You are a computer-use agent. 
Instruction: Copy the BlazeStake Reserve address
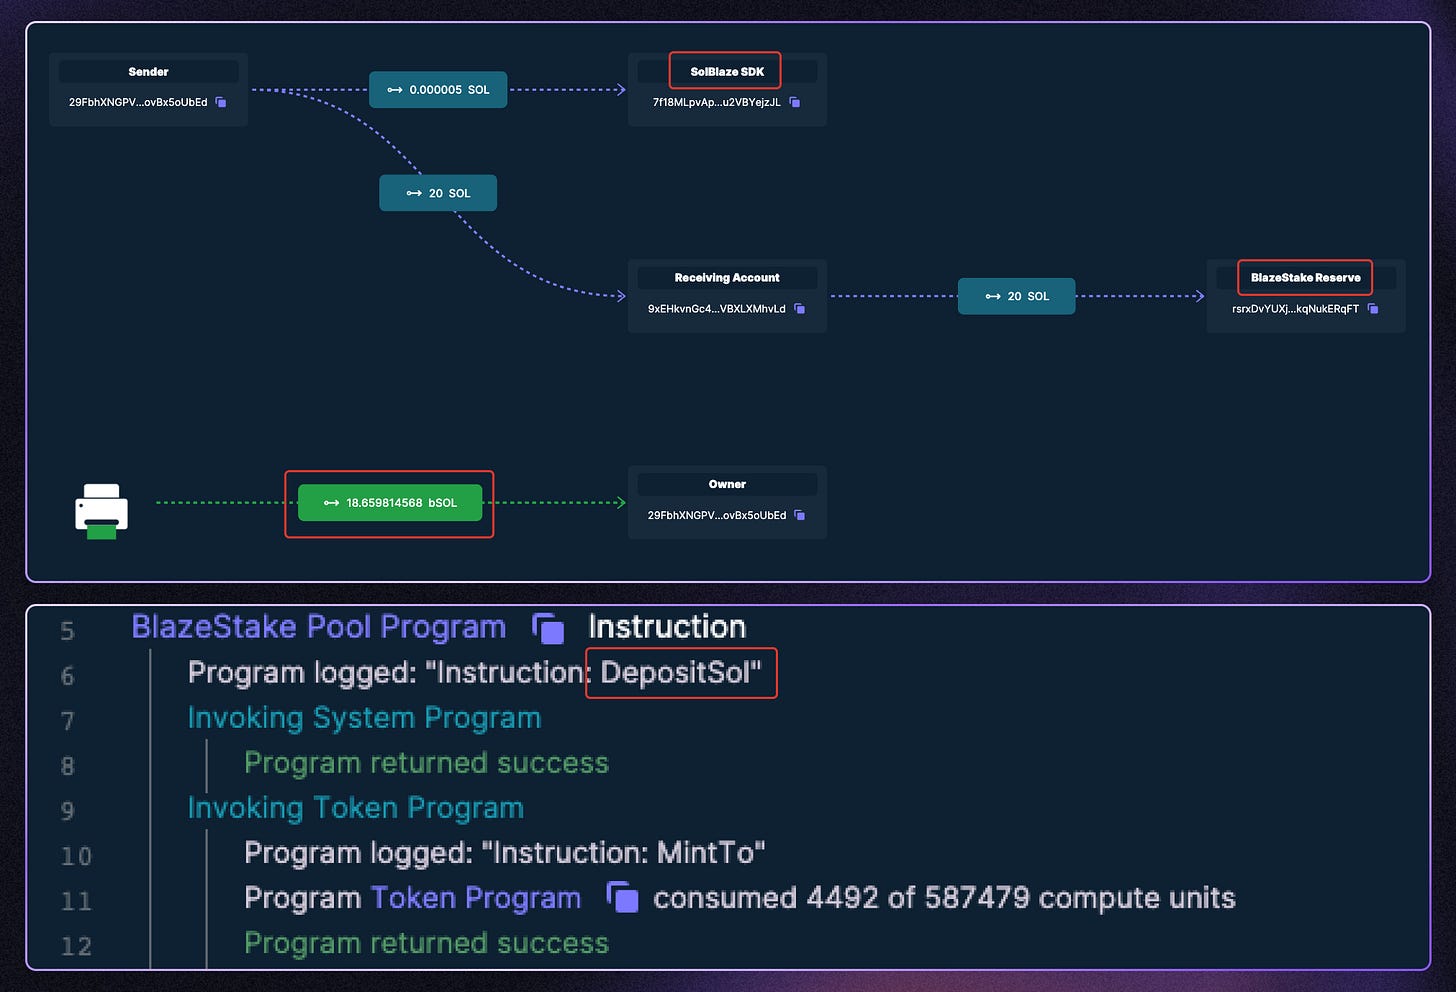pos(1373,309)
